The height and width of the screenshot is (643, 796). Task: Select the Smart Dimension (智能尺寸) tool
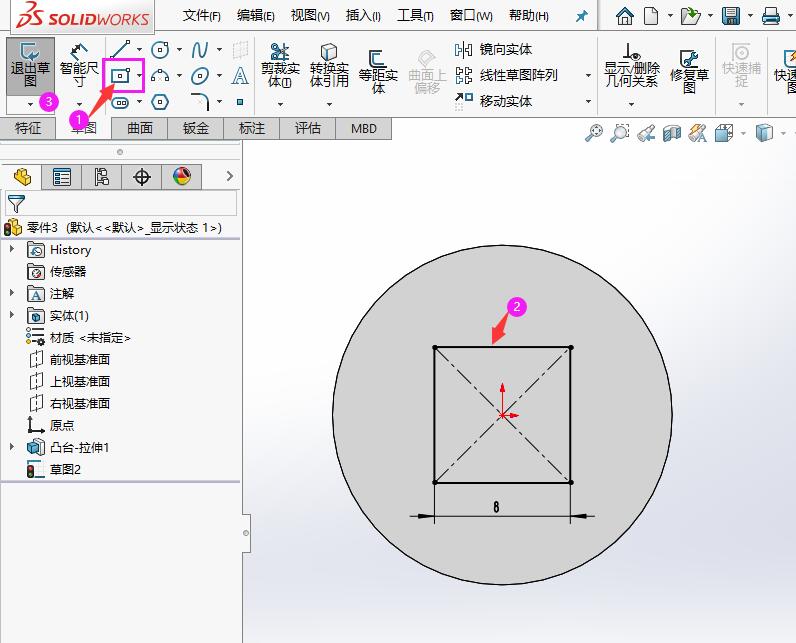coord(79,66)
